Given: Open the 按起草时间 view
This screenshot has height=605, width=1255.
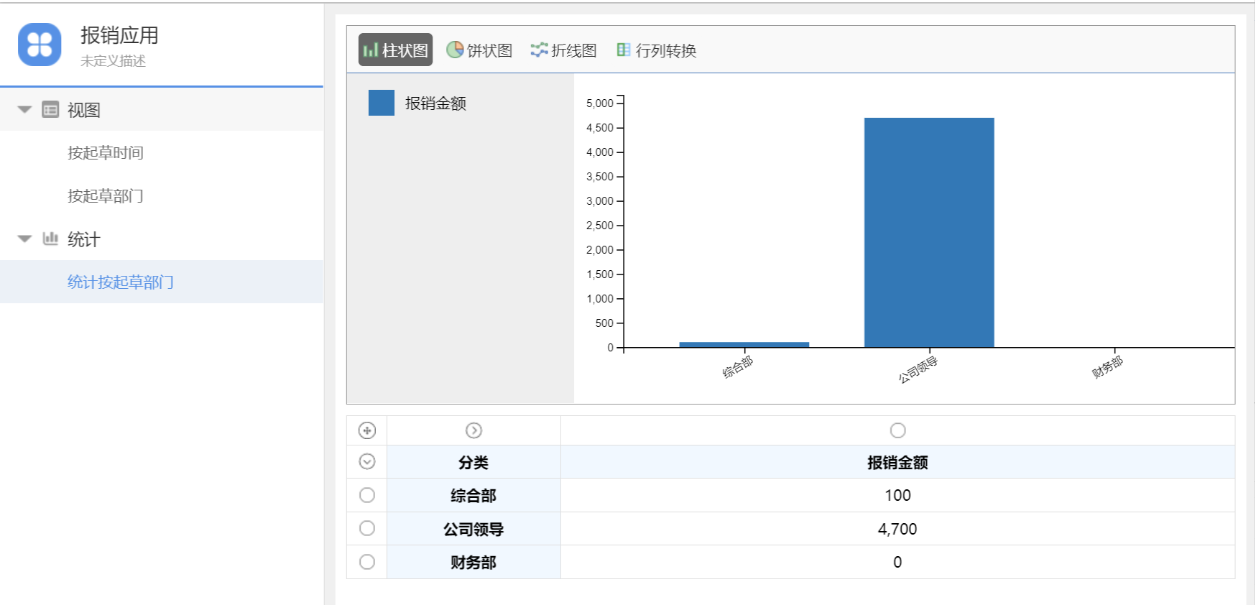Looking at the screenshot, I should click(x=106, y=153).
